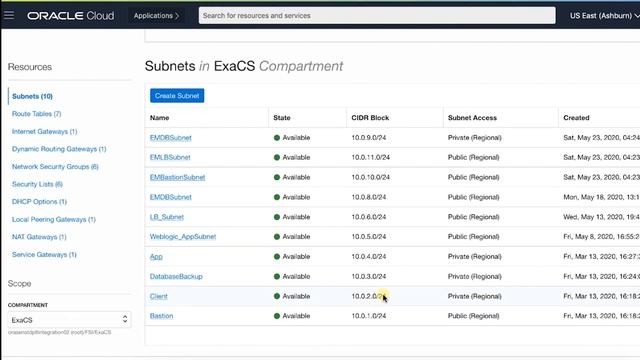Open the US East (Ashburn) region dropdown
Viewport: 640px width, 360px height.
(604, 16)
